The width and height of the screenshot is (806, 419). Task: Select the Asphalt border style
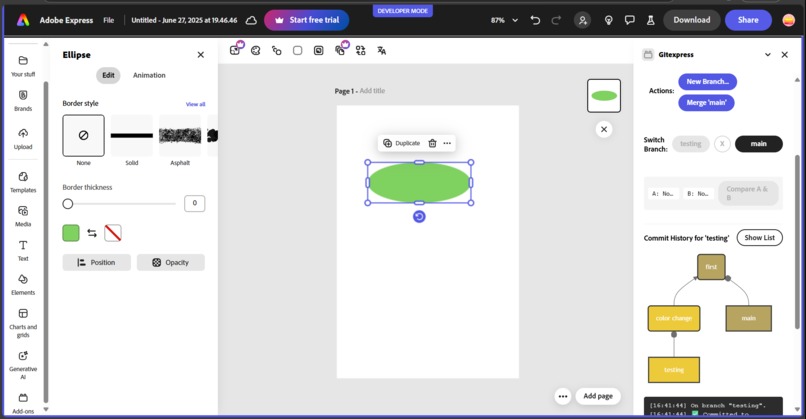click(180, 136)
